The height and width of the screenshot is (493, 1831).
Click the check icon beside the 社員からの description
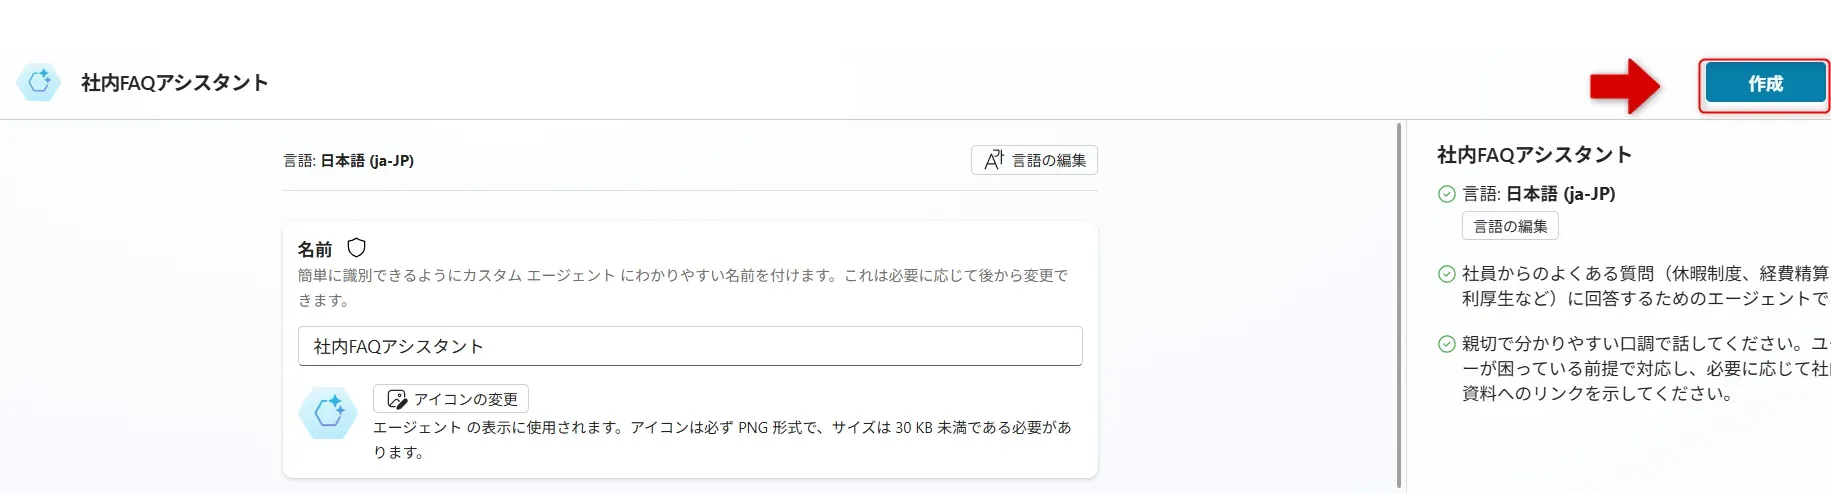1446,274
